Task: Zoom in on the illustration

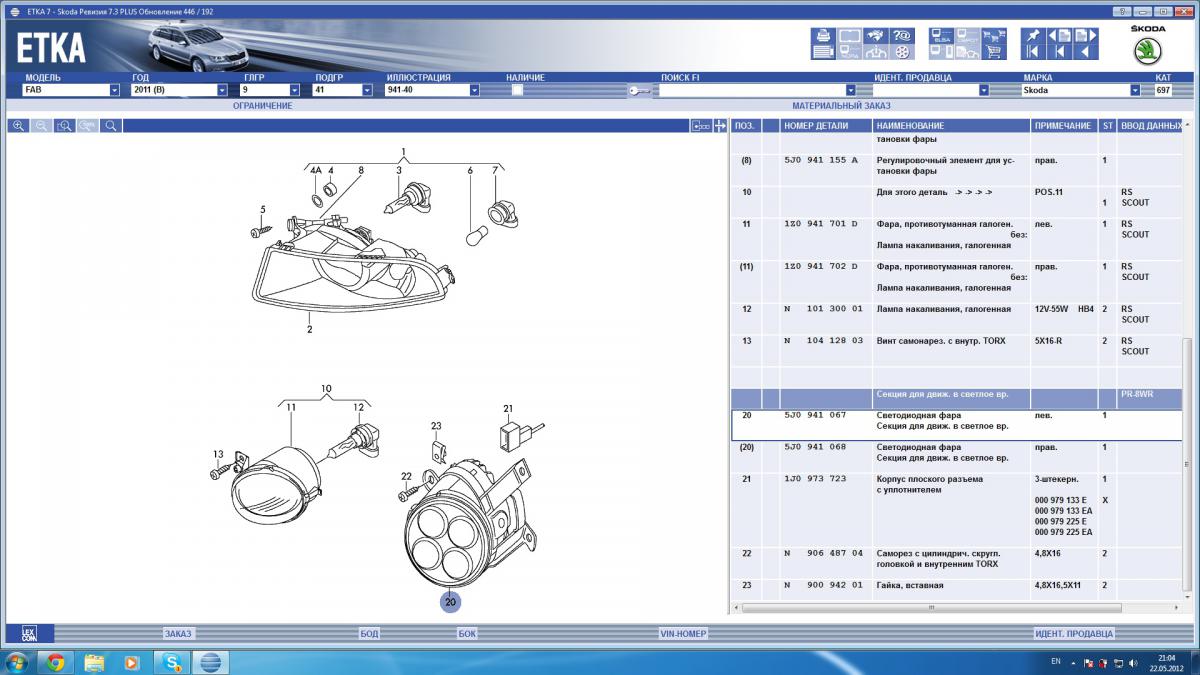Action: tap(19, 126)
